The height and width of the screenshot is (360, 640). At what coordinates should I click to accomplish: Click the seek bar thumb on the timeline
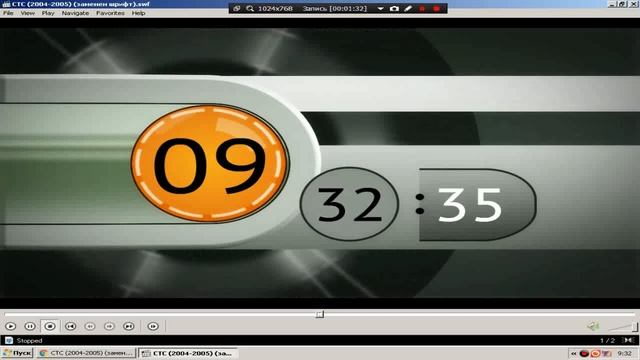pyautogui.click(x=320, y=314)
